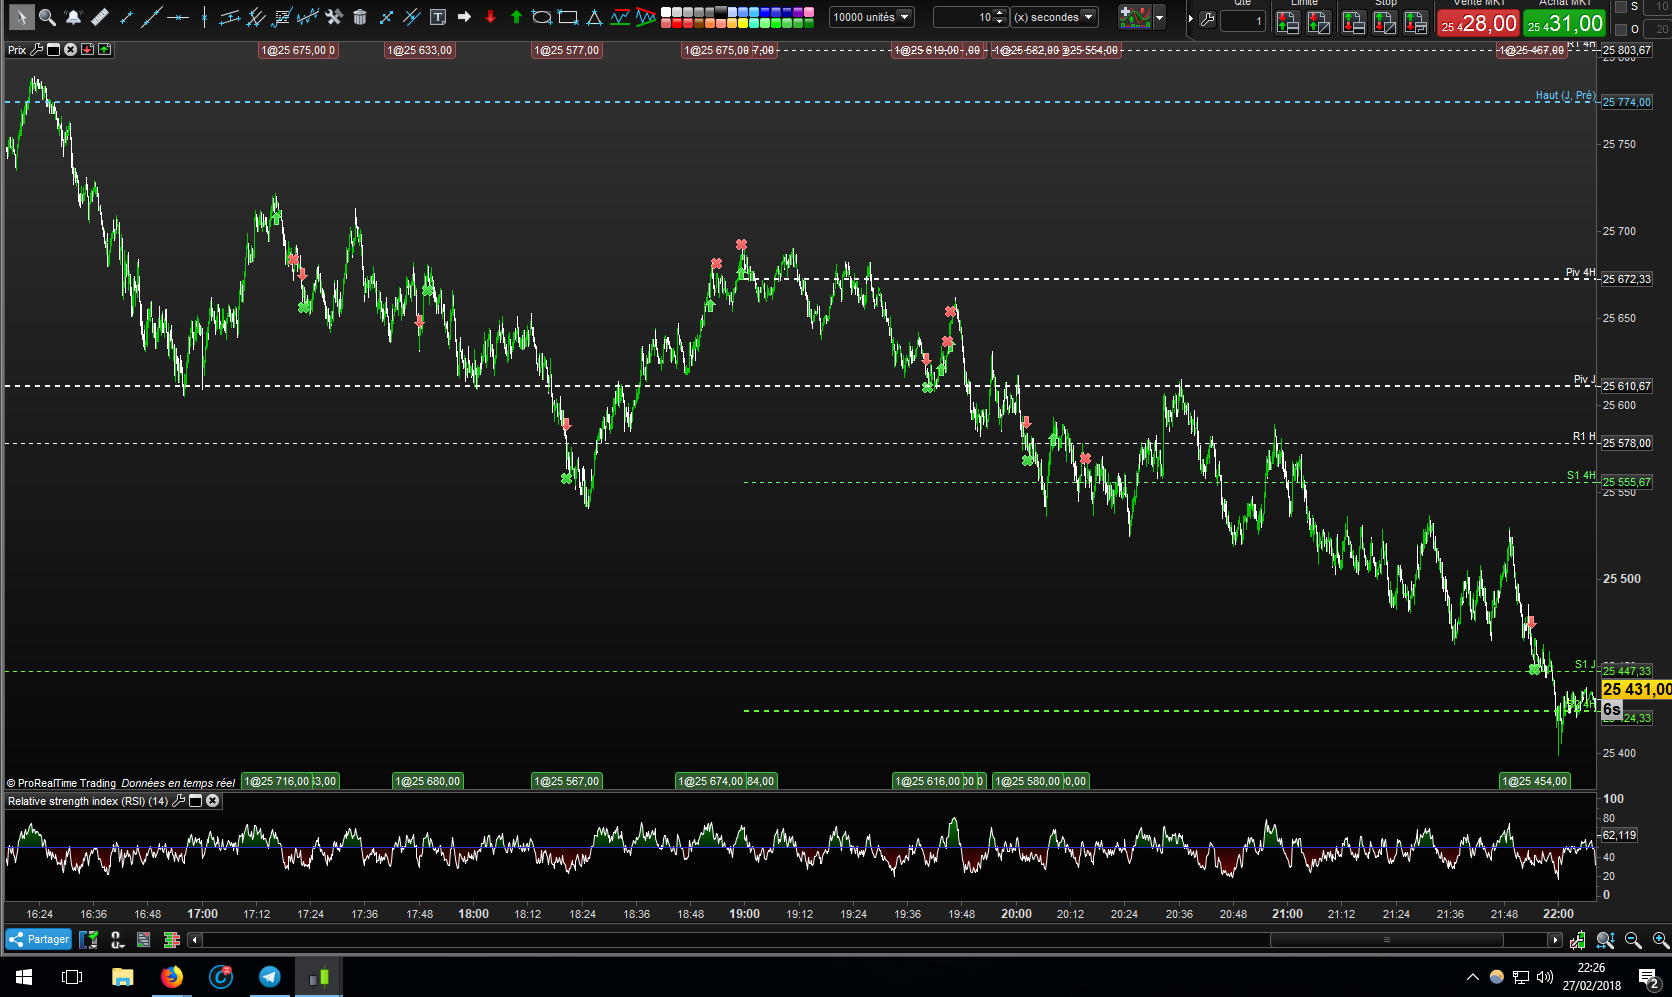1672x997 pixels.
Task: Pick the red down arrow drawing tool
Action: pyautogui.click(x=490, y=17)
